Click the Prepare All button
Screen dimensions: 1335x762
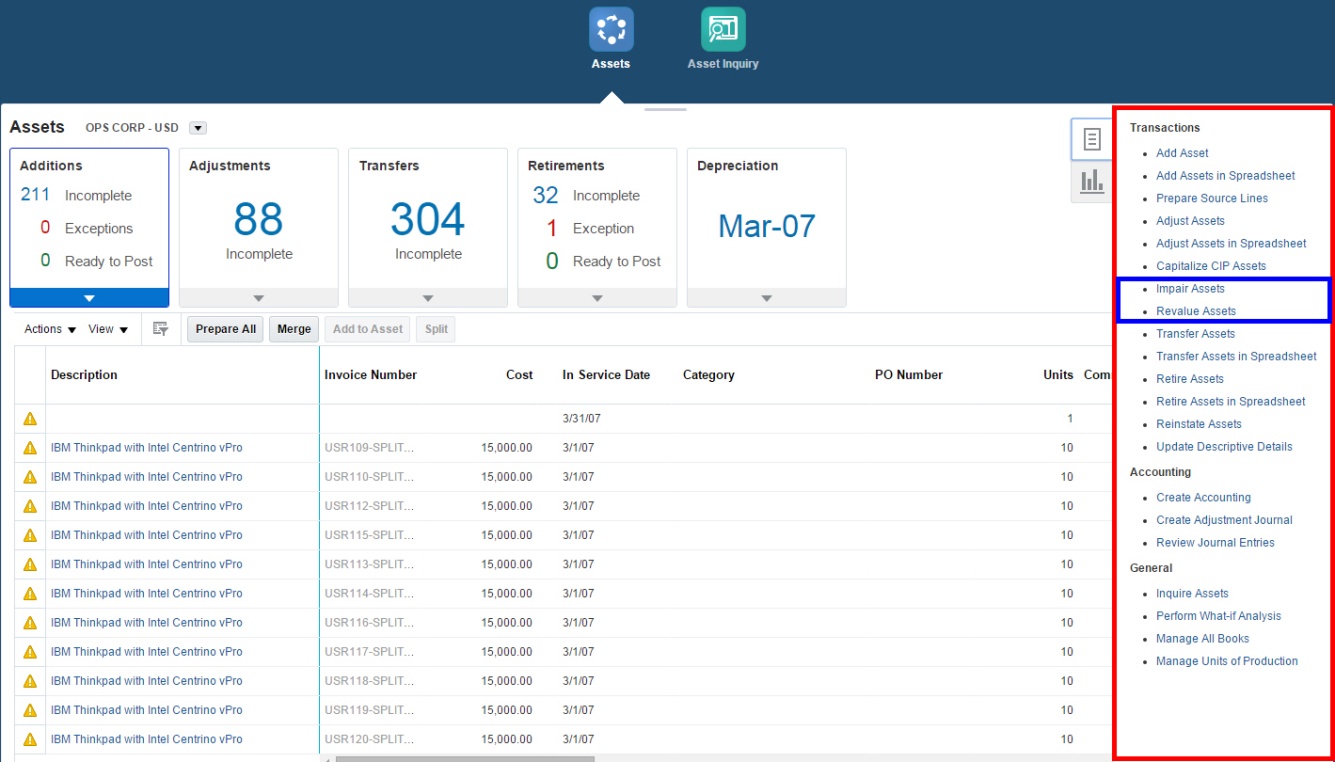226,329
